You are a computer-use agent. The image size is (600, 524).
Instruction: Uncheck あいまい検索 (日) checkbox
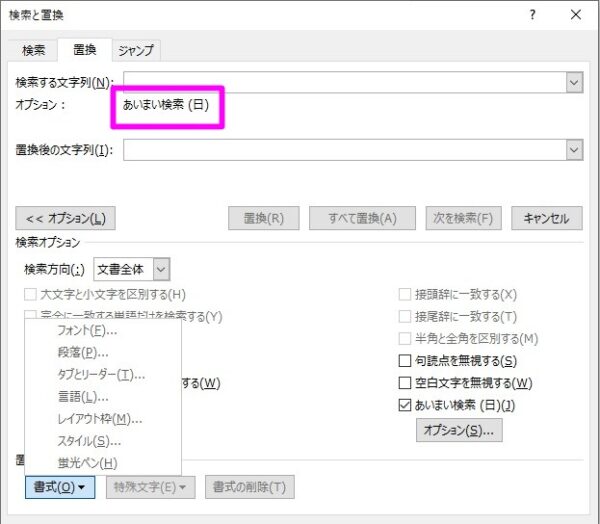[405, 406]
